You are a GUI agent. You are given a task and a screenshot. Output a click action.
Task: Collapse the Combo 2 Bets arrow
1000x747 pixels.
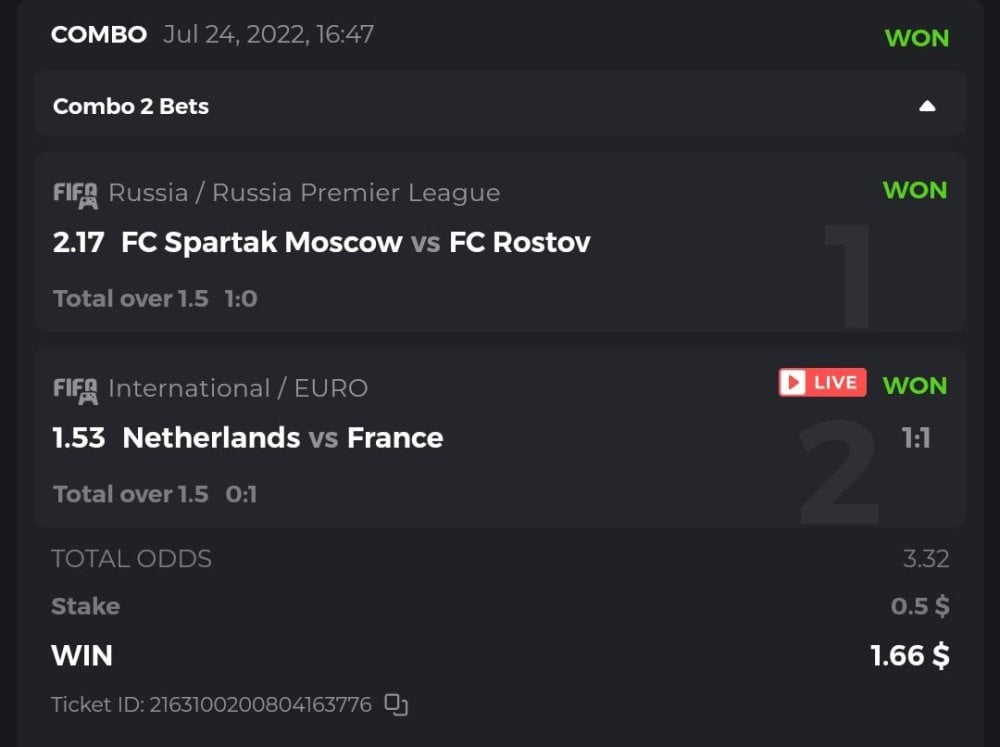[x=927, y=106]
